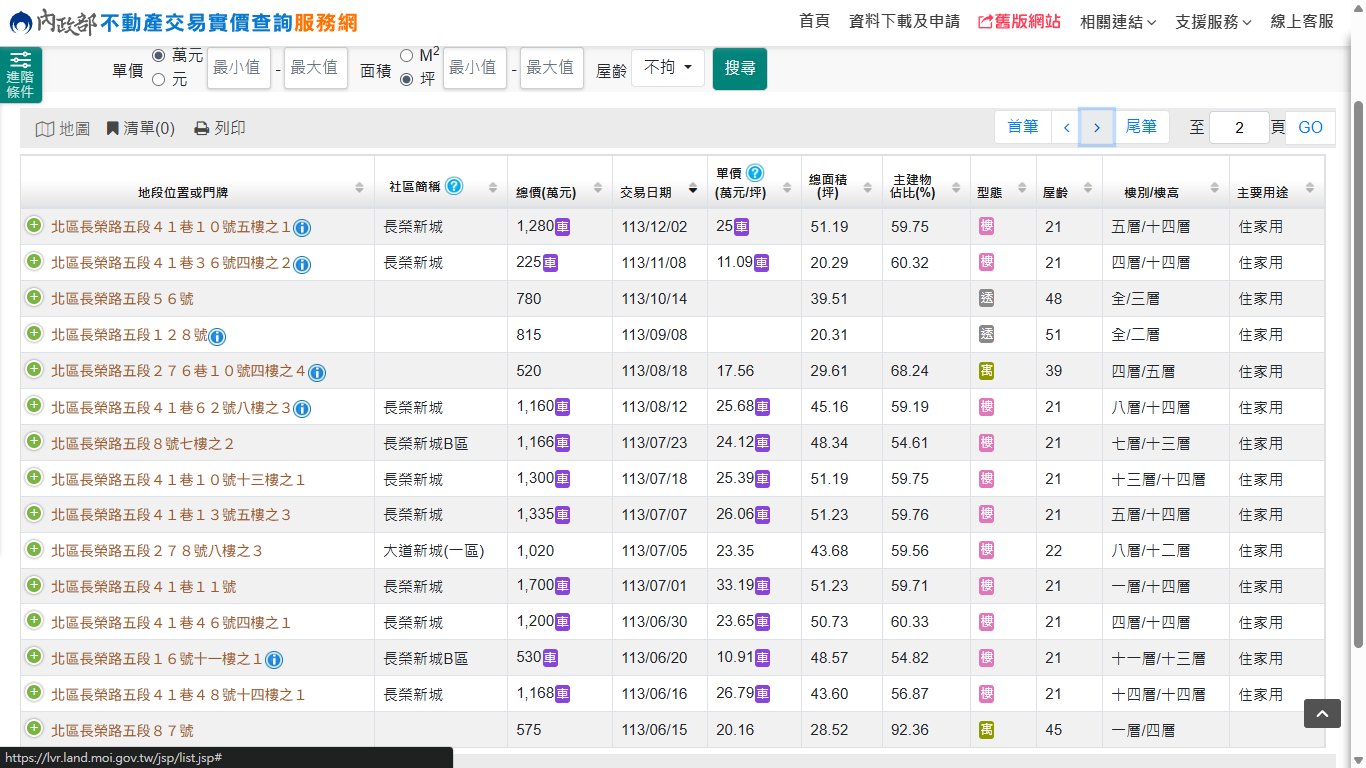Expand 支援服務 dropdown menu
This screenshot has width=1366, height=768.
[1213, 21]
